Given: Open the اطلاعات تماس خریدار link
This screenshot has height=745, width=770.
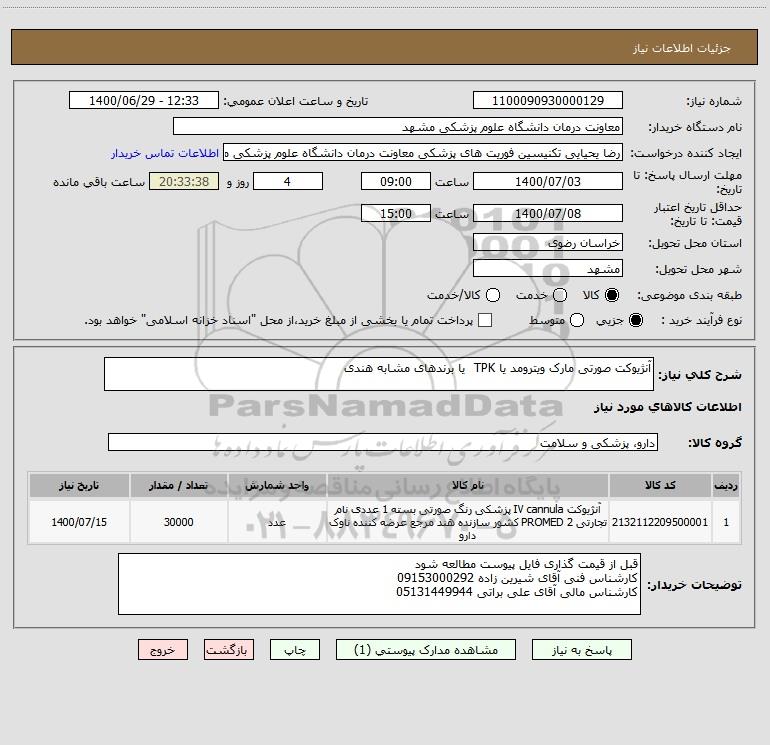Looking at the screenshot, I should 165,153.
